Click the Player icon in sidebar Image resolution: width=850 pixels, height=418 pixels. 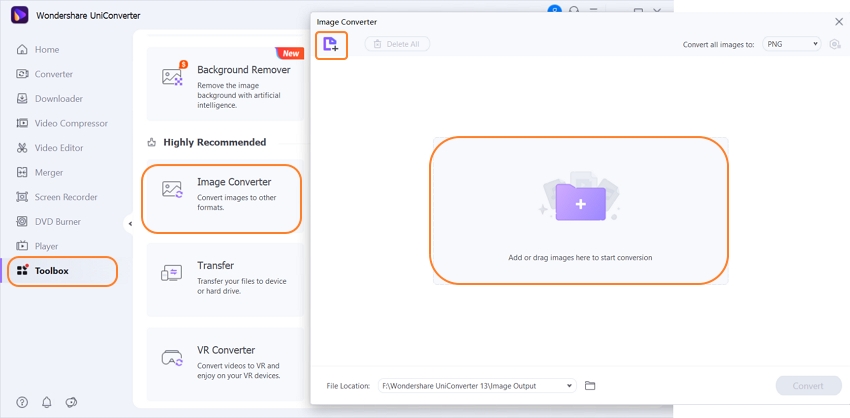coord(22,246)
